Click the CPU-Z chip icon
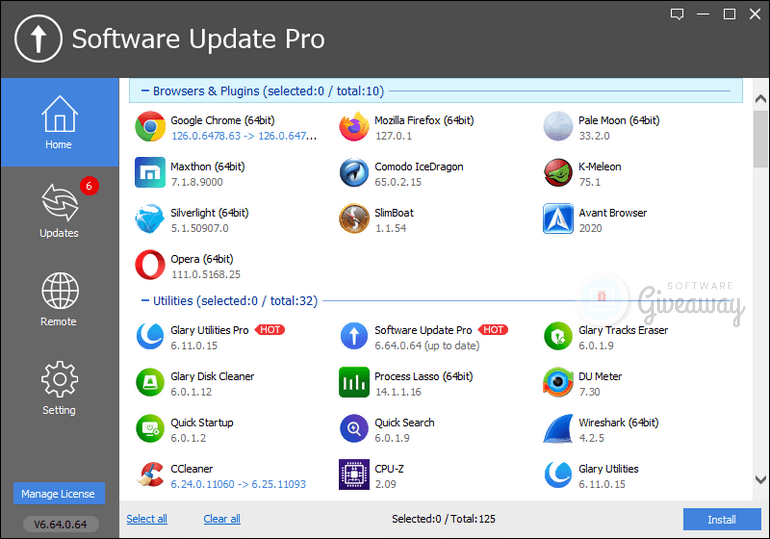This screenshot has height=539, width=770. tap(354, 475)
